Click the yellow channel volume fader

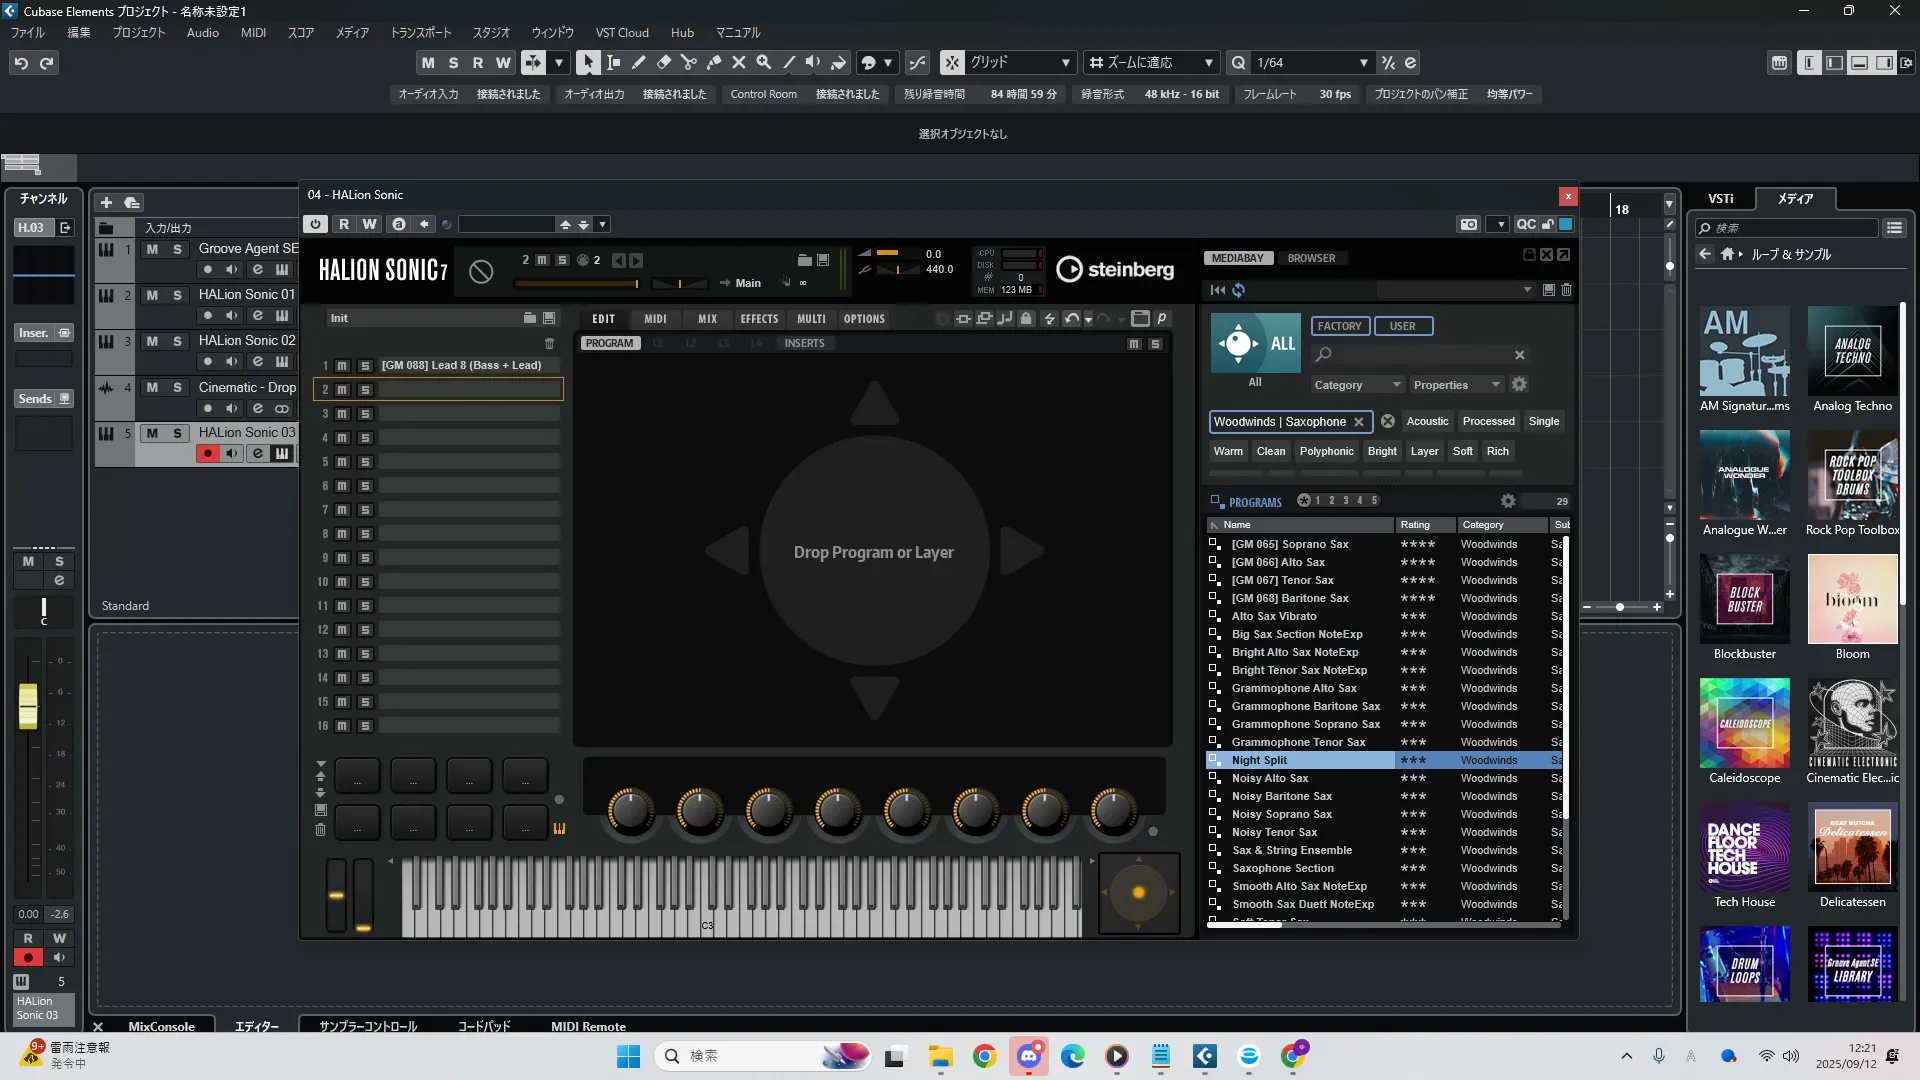[28, 705]
